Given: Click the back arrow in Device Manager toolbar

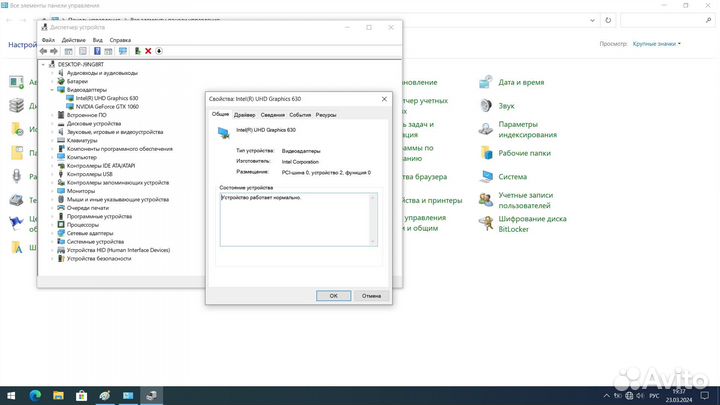Looking at the screenshot, I should (44, 51).
